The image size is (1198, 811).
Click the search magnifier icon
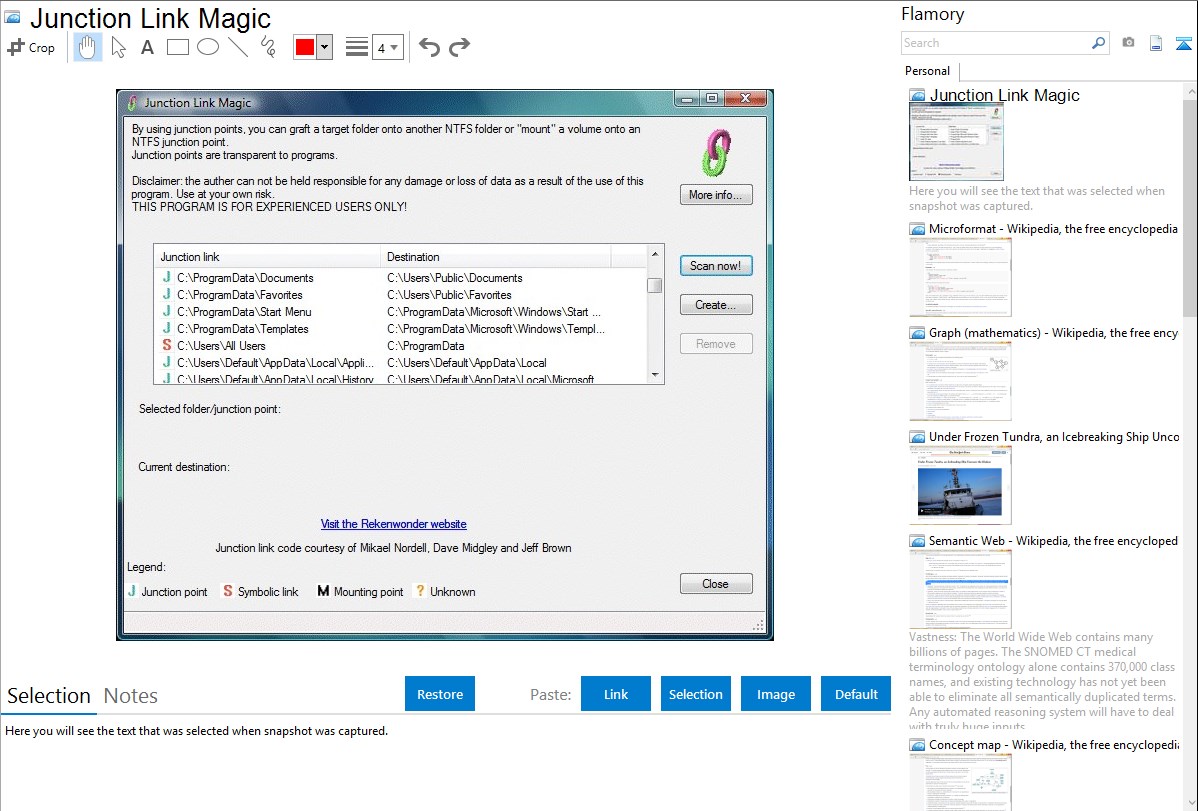point(1098,43)
